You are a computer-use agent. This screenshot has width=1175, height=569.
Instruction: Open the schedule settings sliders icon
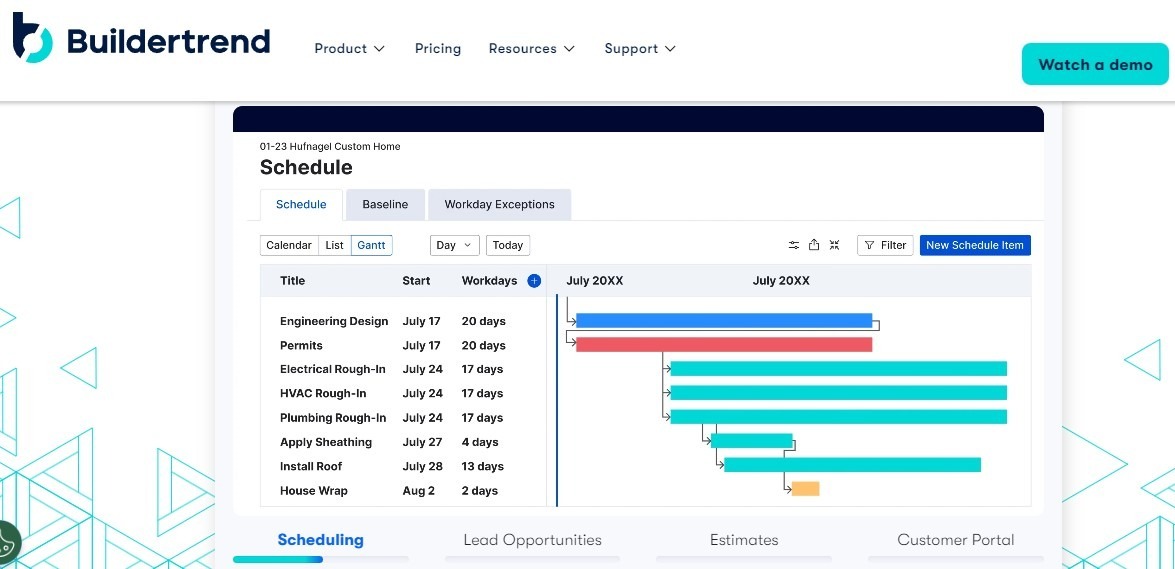tap(794, 245)
